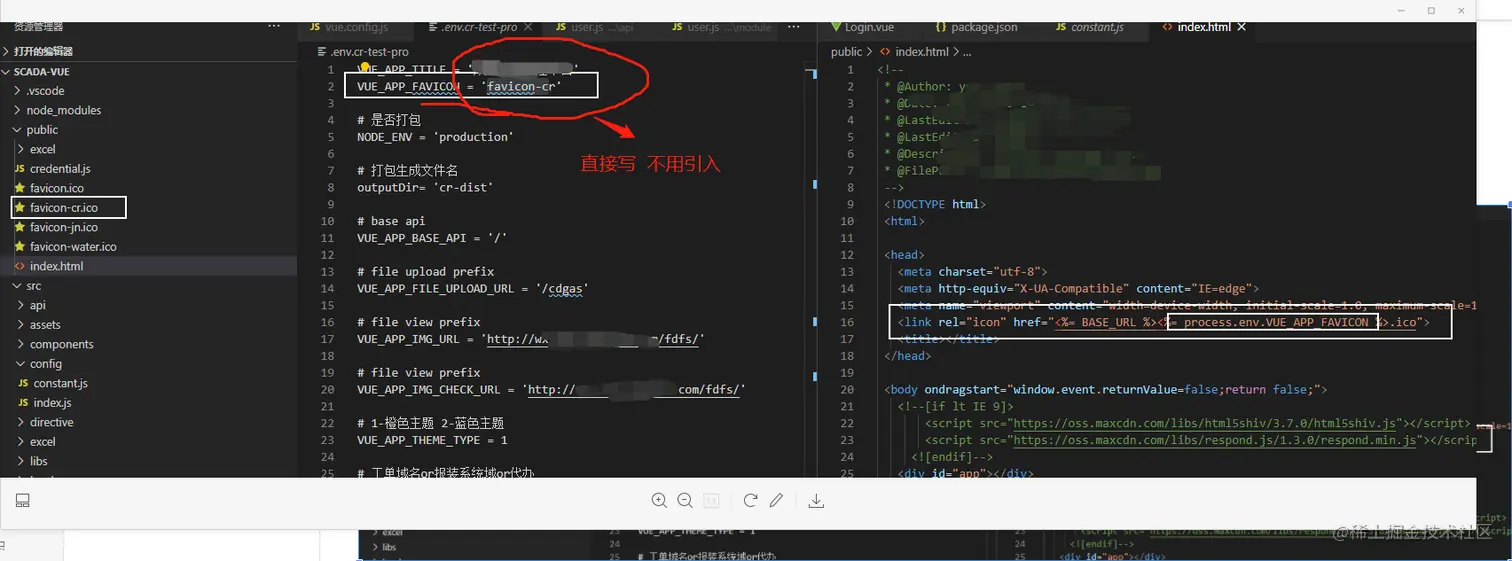The height and width of the screenshot is (561, 1512).
Task: Click the outputDir= 'cr-dist' line
Action: coord(427,187)
